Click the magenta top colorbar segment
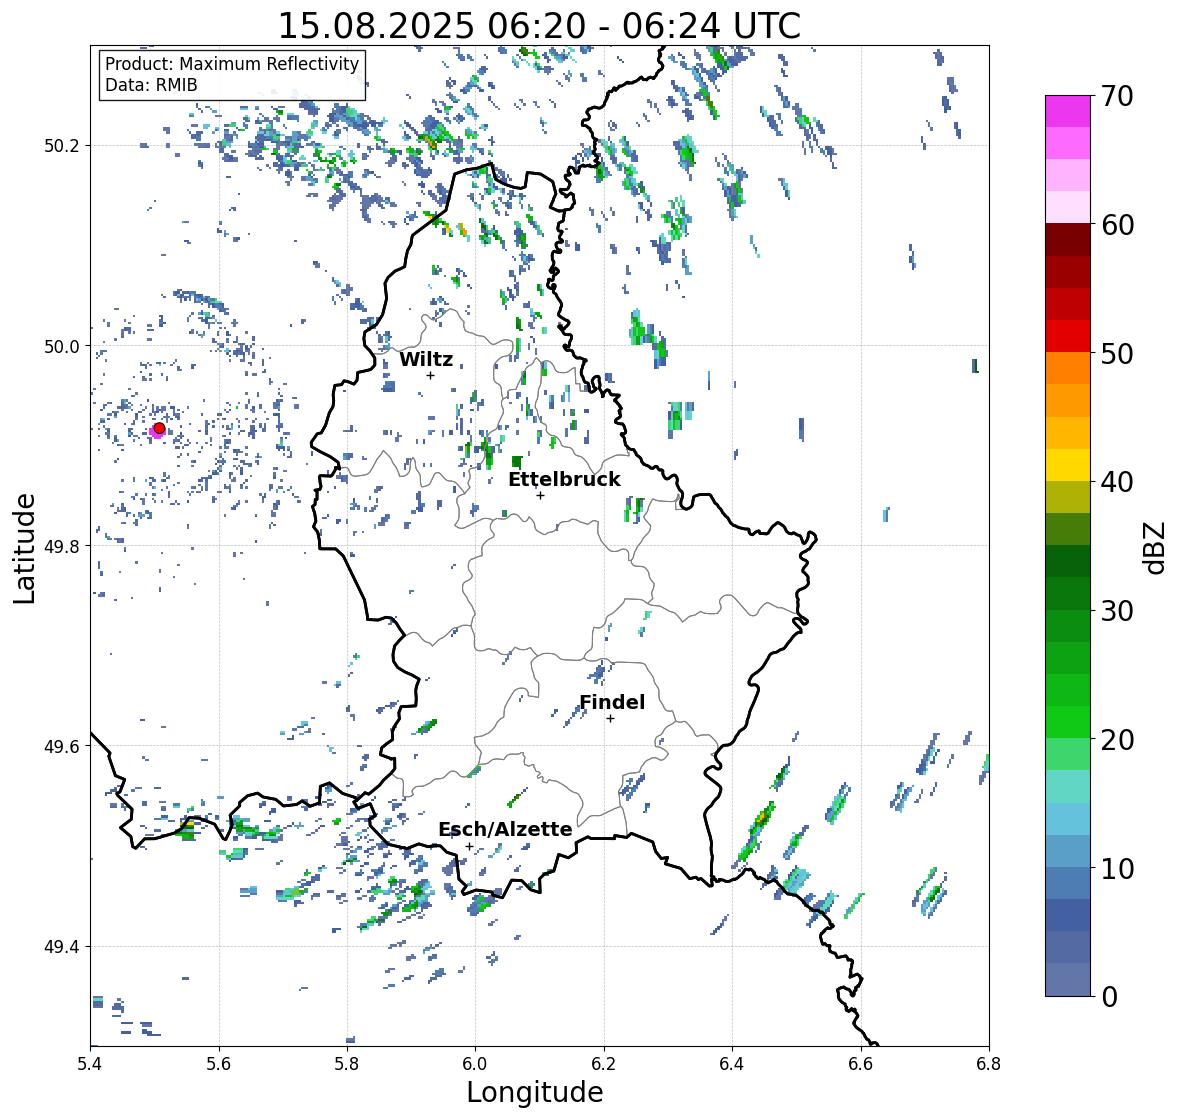1179x1117 pixels. [1068, 111]
